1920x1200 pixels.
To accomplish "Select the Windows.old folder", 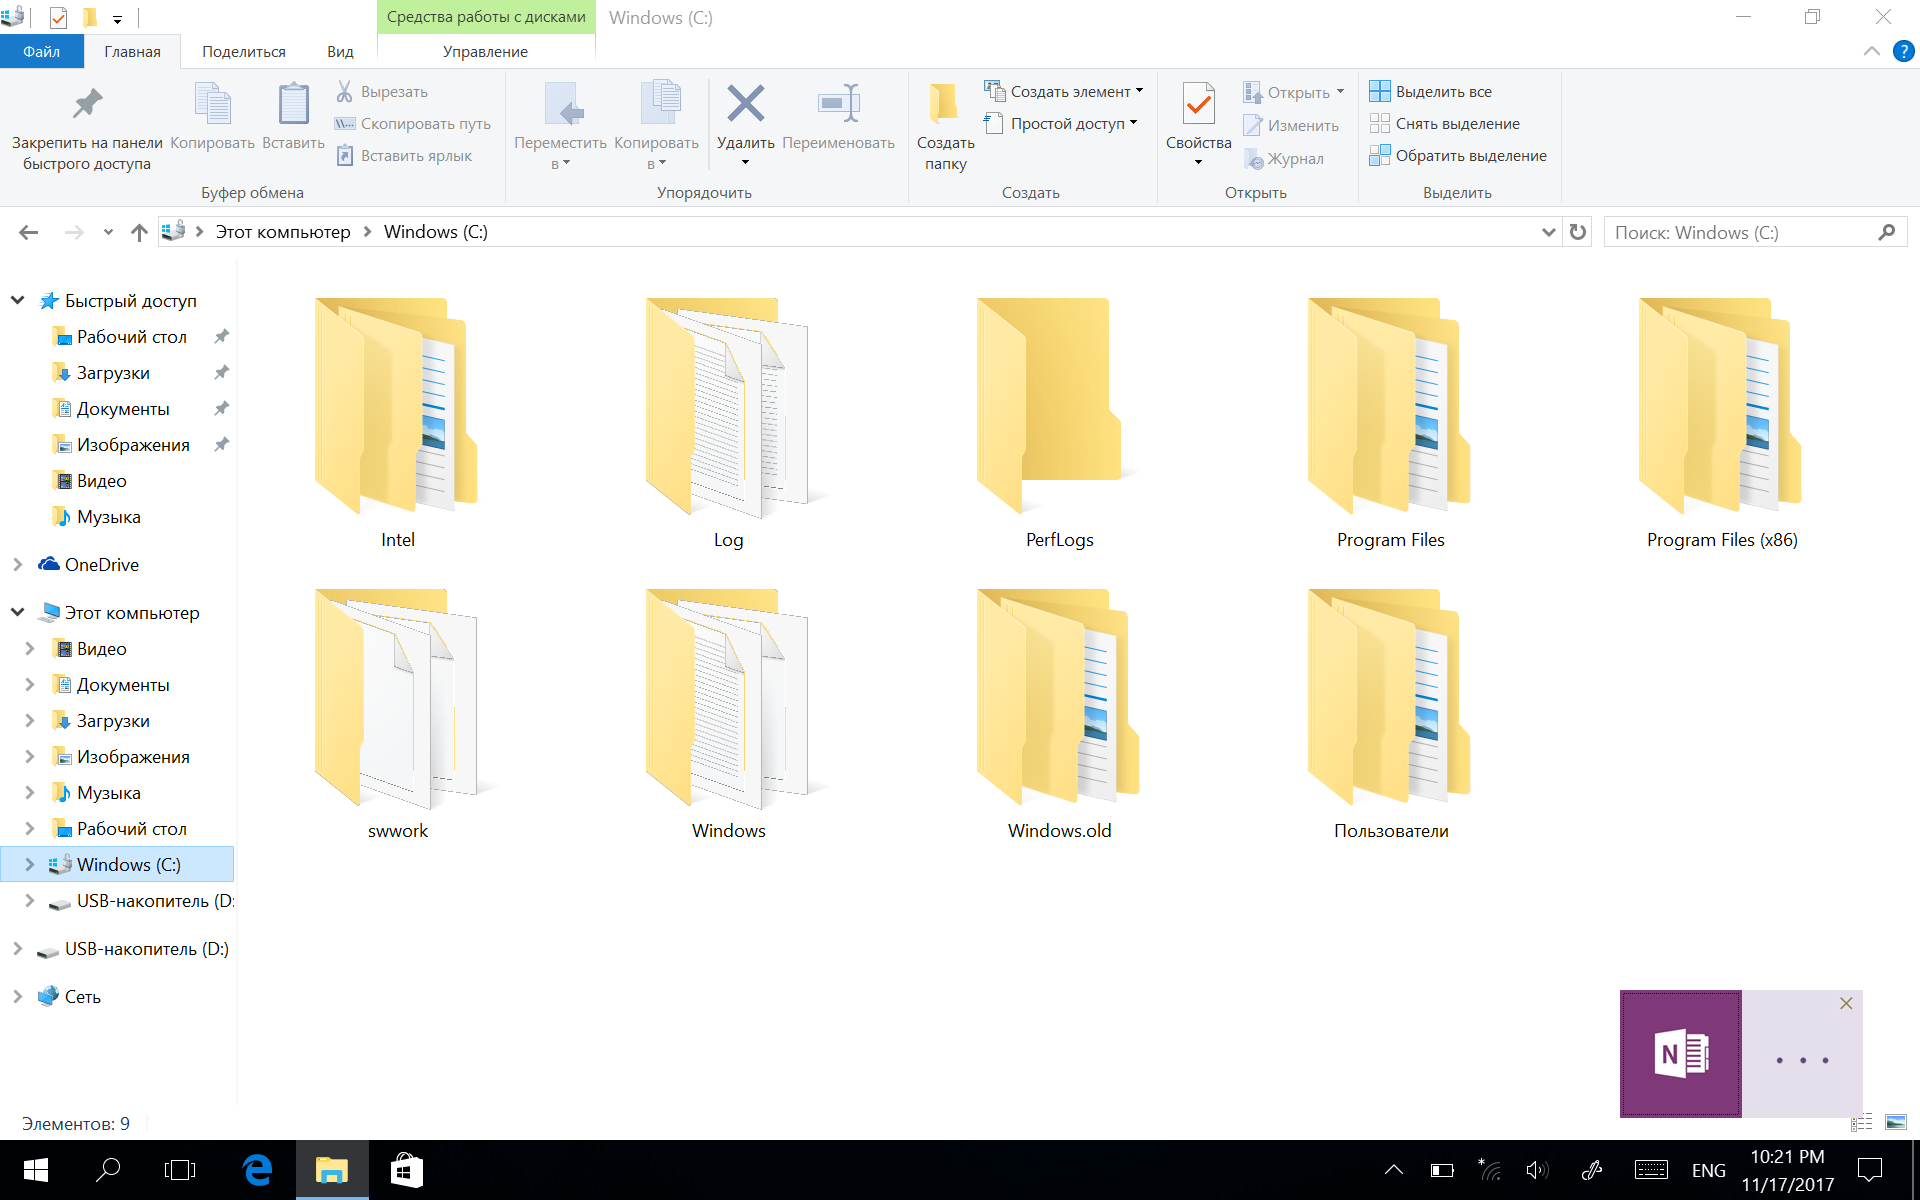I will tap(1059, 714).
